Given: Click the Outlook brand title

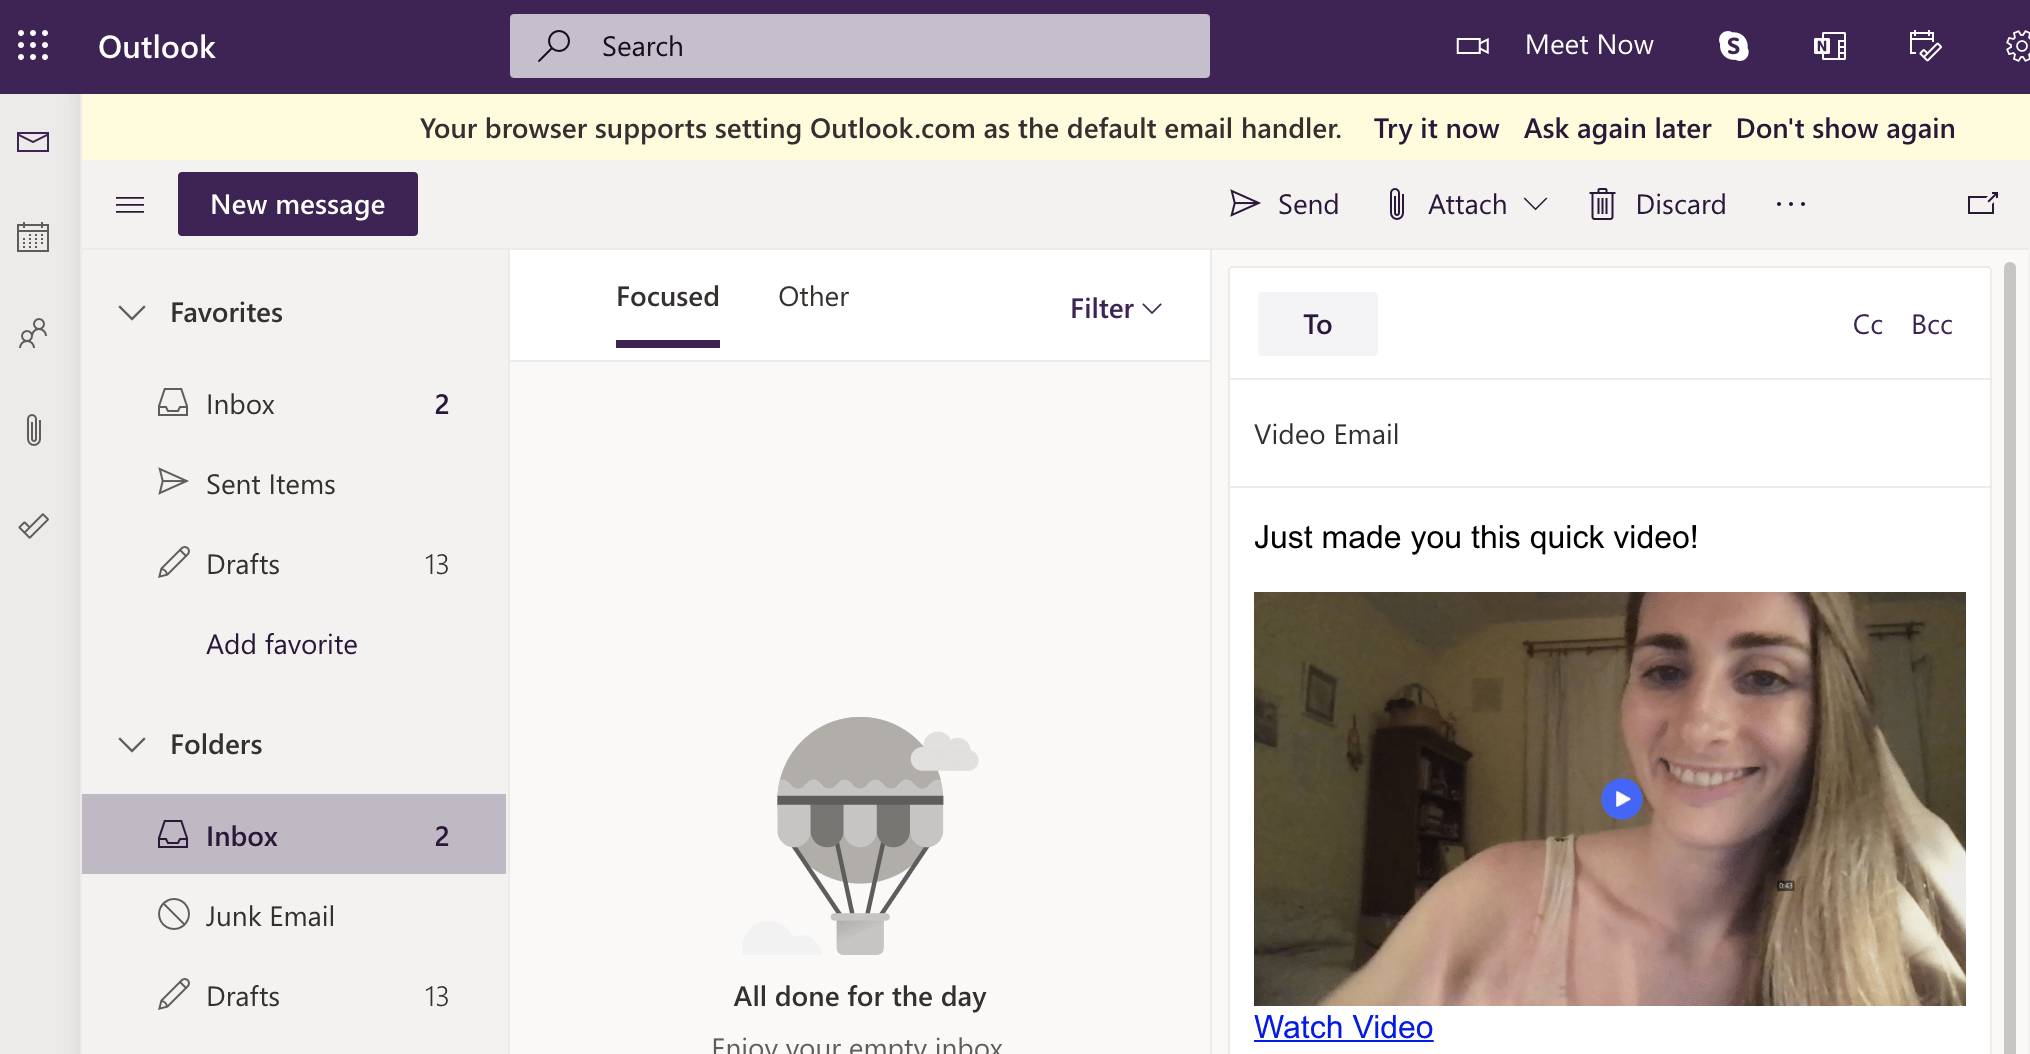Looking at the screenshot, I should tap(157, 47).
